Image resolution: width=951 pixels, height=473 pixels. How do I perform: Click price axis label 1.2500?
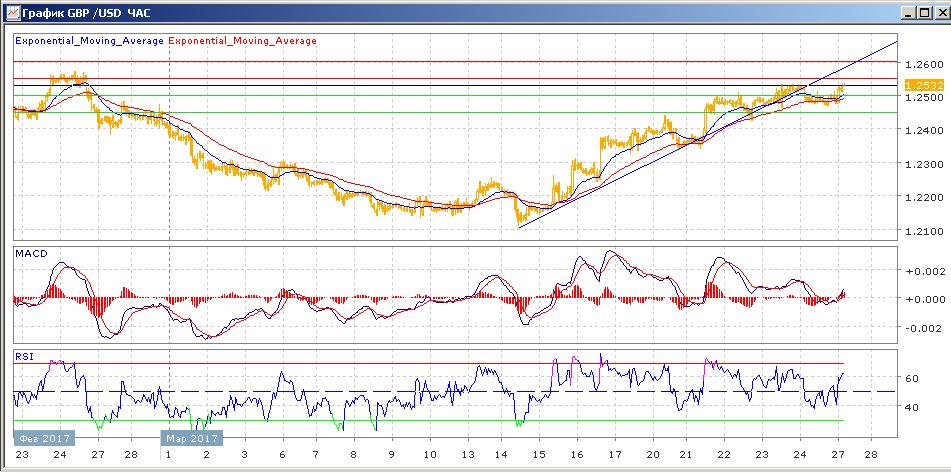pyautogui.click(x=922, y=97)
